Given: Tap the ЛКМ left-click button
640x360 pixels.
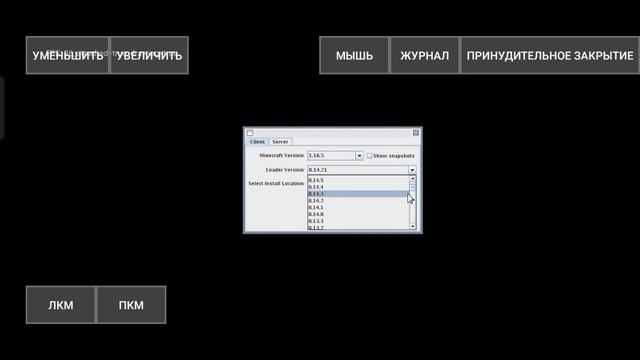Looking at the screenshot, I should 60,305.
